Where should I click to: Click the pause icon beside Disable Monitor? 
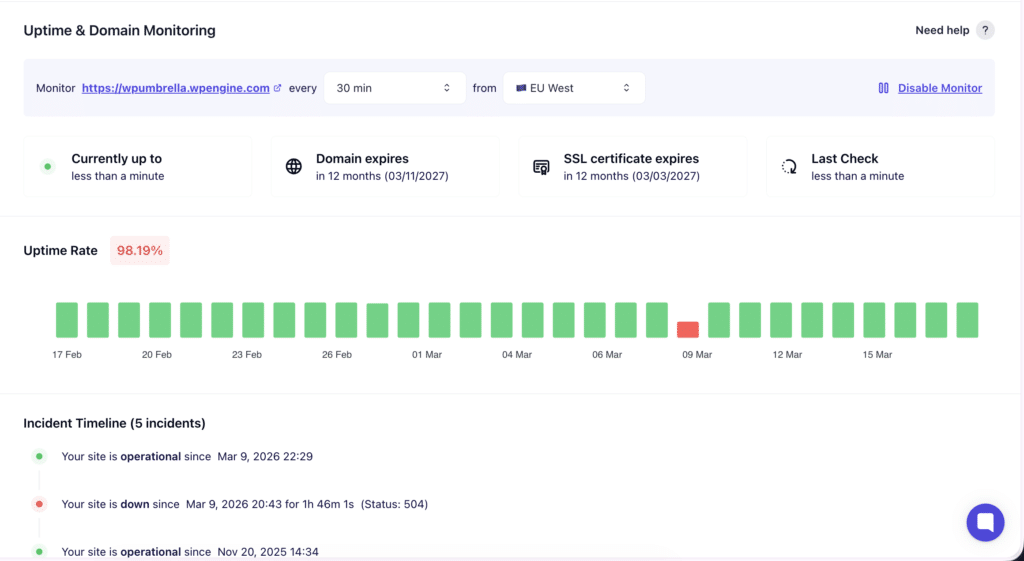883,88
